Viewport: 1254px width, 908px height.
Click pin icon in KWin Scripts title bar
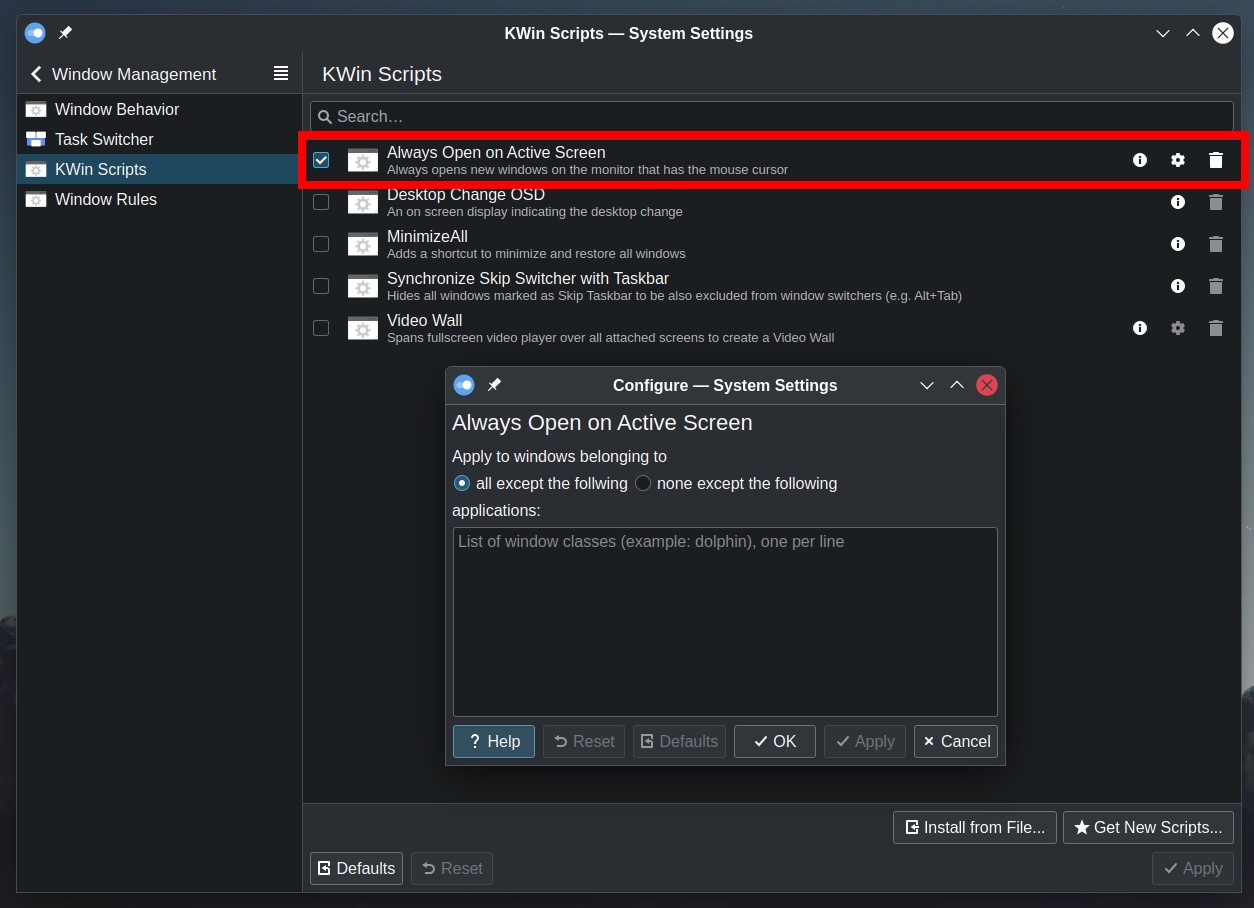coord(65,33)
